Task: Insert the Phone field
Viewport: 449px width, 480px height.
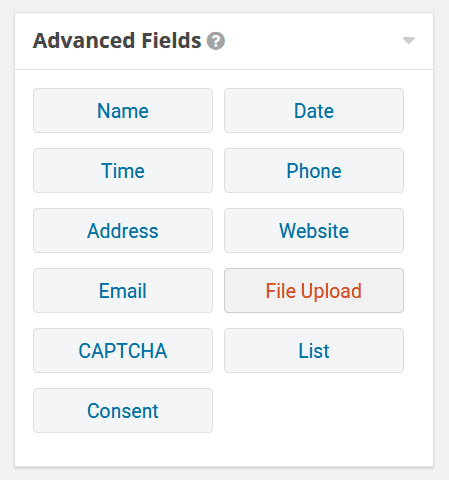Action: 314,171
